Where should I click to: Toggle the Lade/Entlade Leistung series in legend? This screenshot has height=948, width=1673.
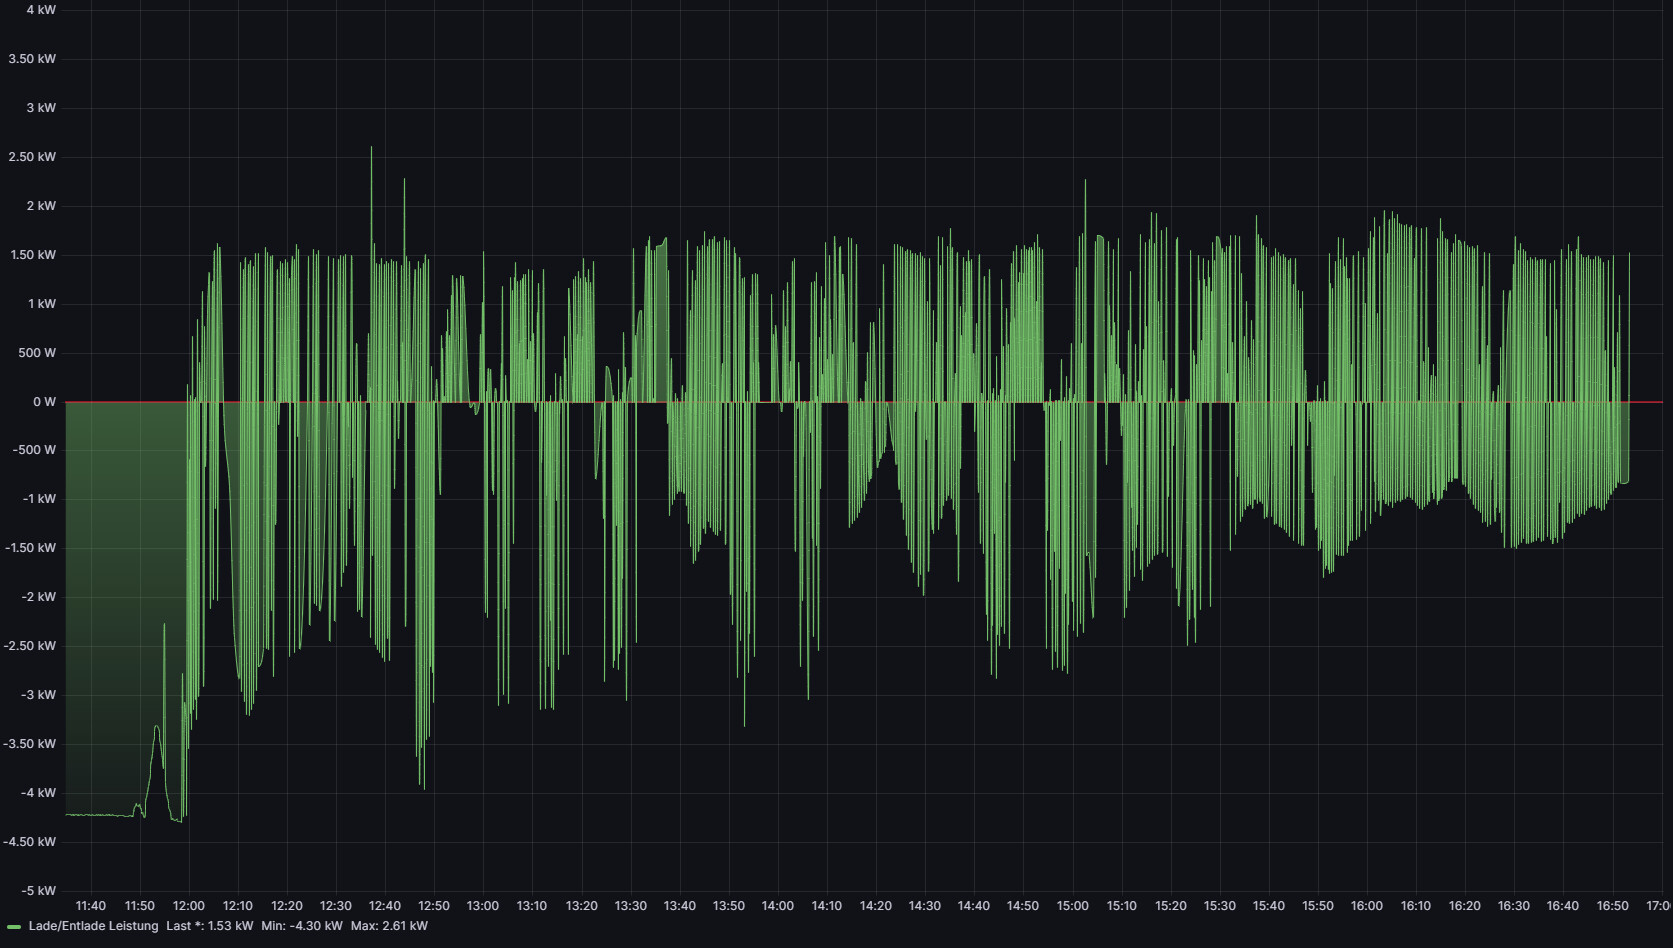[x=93, y=926]
